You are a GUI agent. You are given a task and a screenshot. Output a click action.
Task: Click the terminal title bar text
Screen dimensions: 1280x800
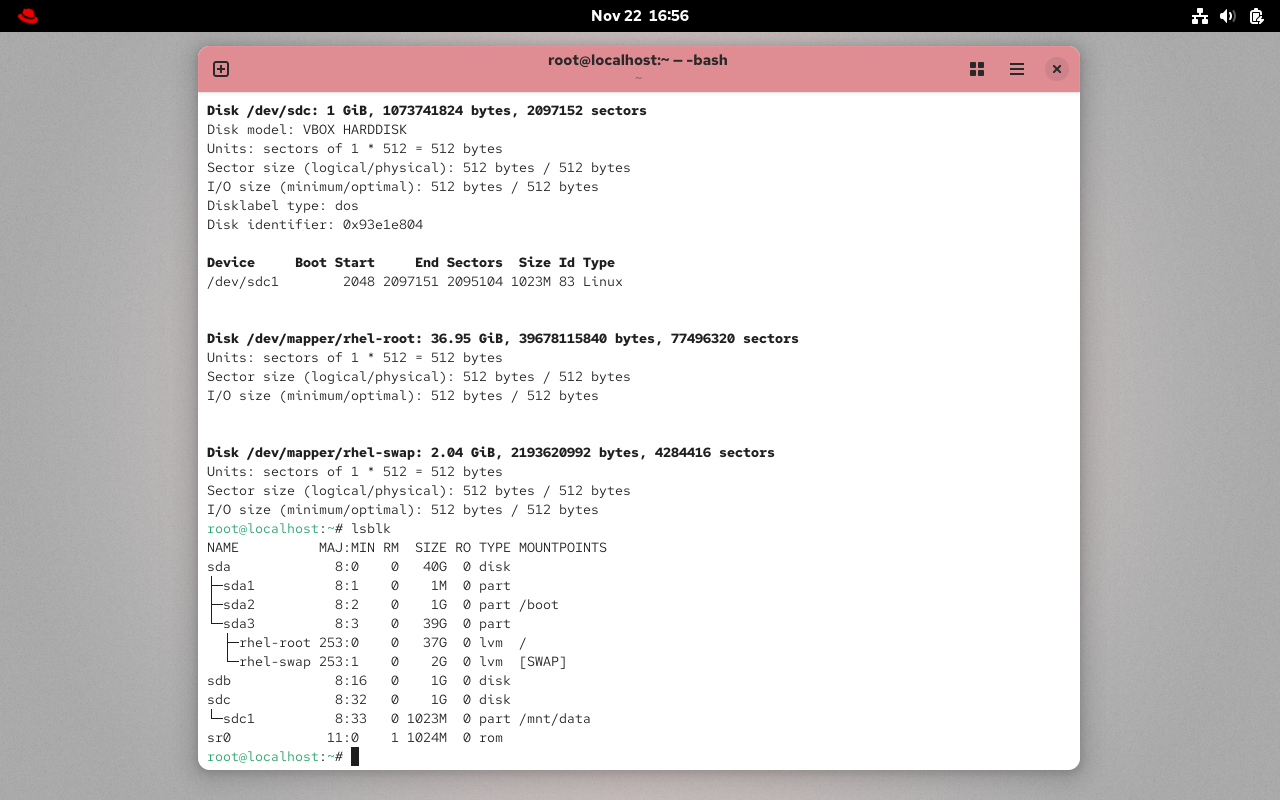coord(637,60)
